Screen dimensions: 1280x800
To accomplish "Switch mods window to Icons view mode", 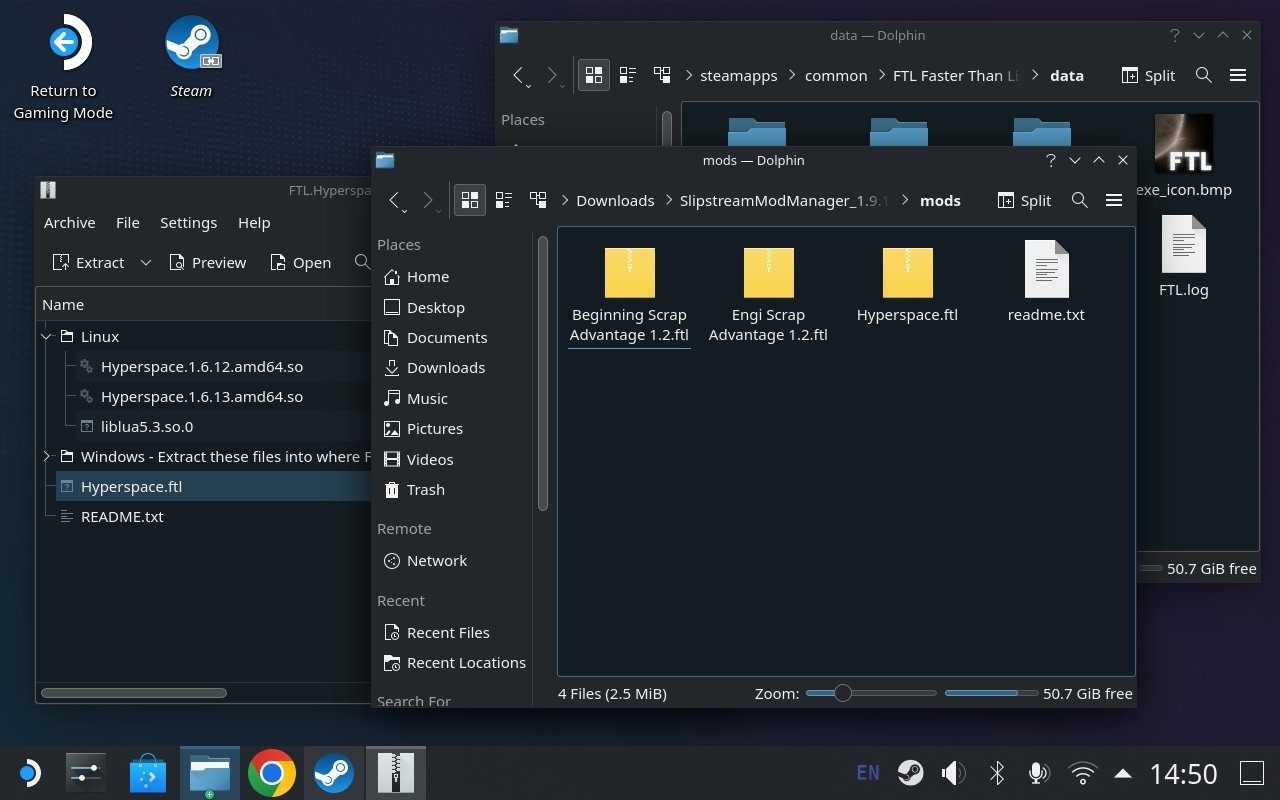I will point(469,200).
